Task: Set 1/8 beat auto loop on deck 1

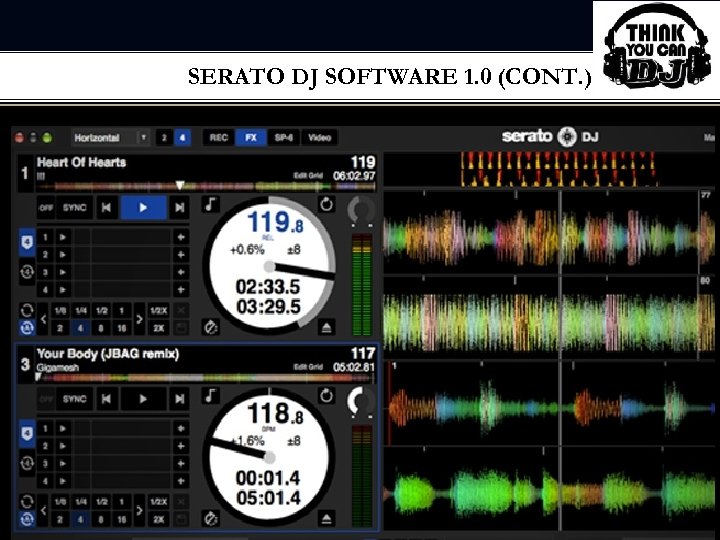Action: (x=60, y=311)
